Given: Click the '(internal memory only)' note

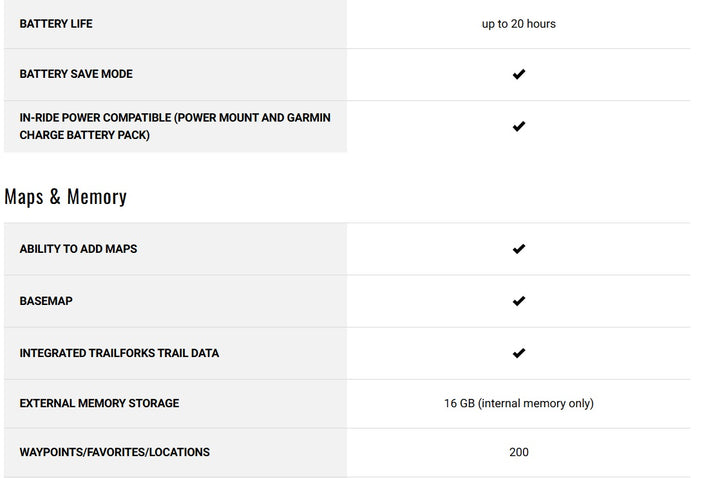Looking at the screenshot, I should click(536, 403).
